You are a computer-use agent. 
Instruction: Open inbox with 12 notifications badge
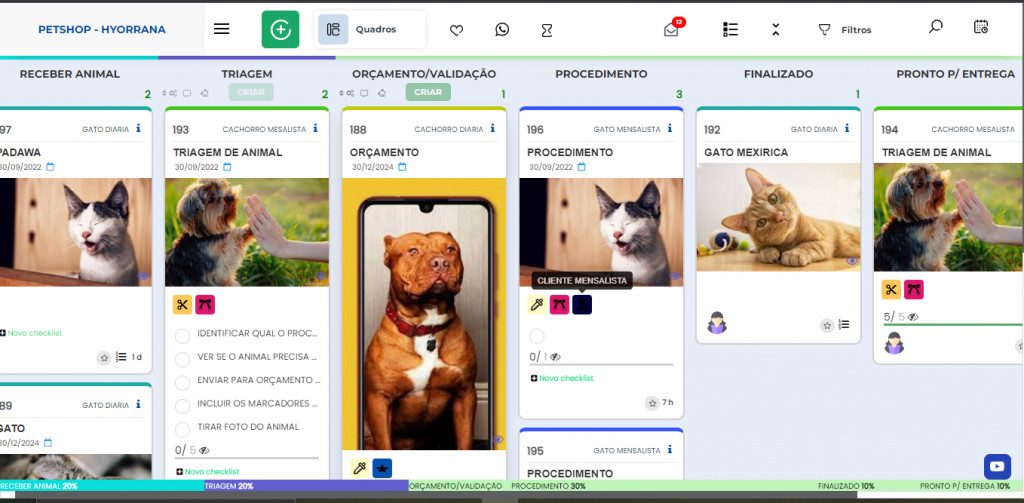[x=671, y=29]
